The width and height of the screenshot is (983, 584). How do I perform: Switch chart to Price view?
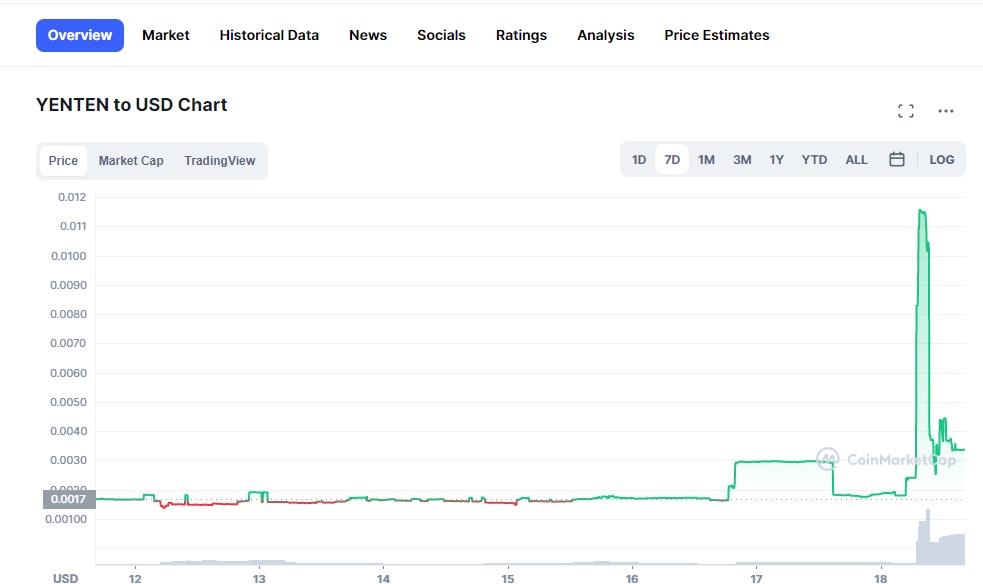click(x=63, y=161)
